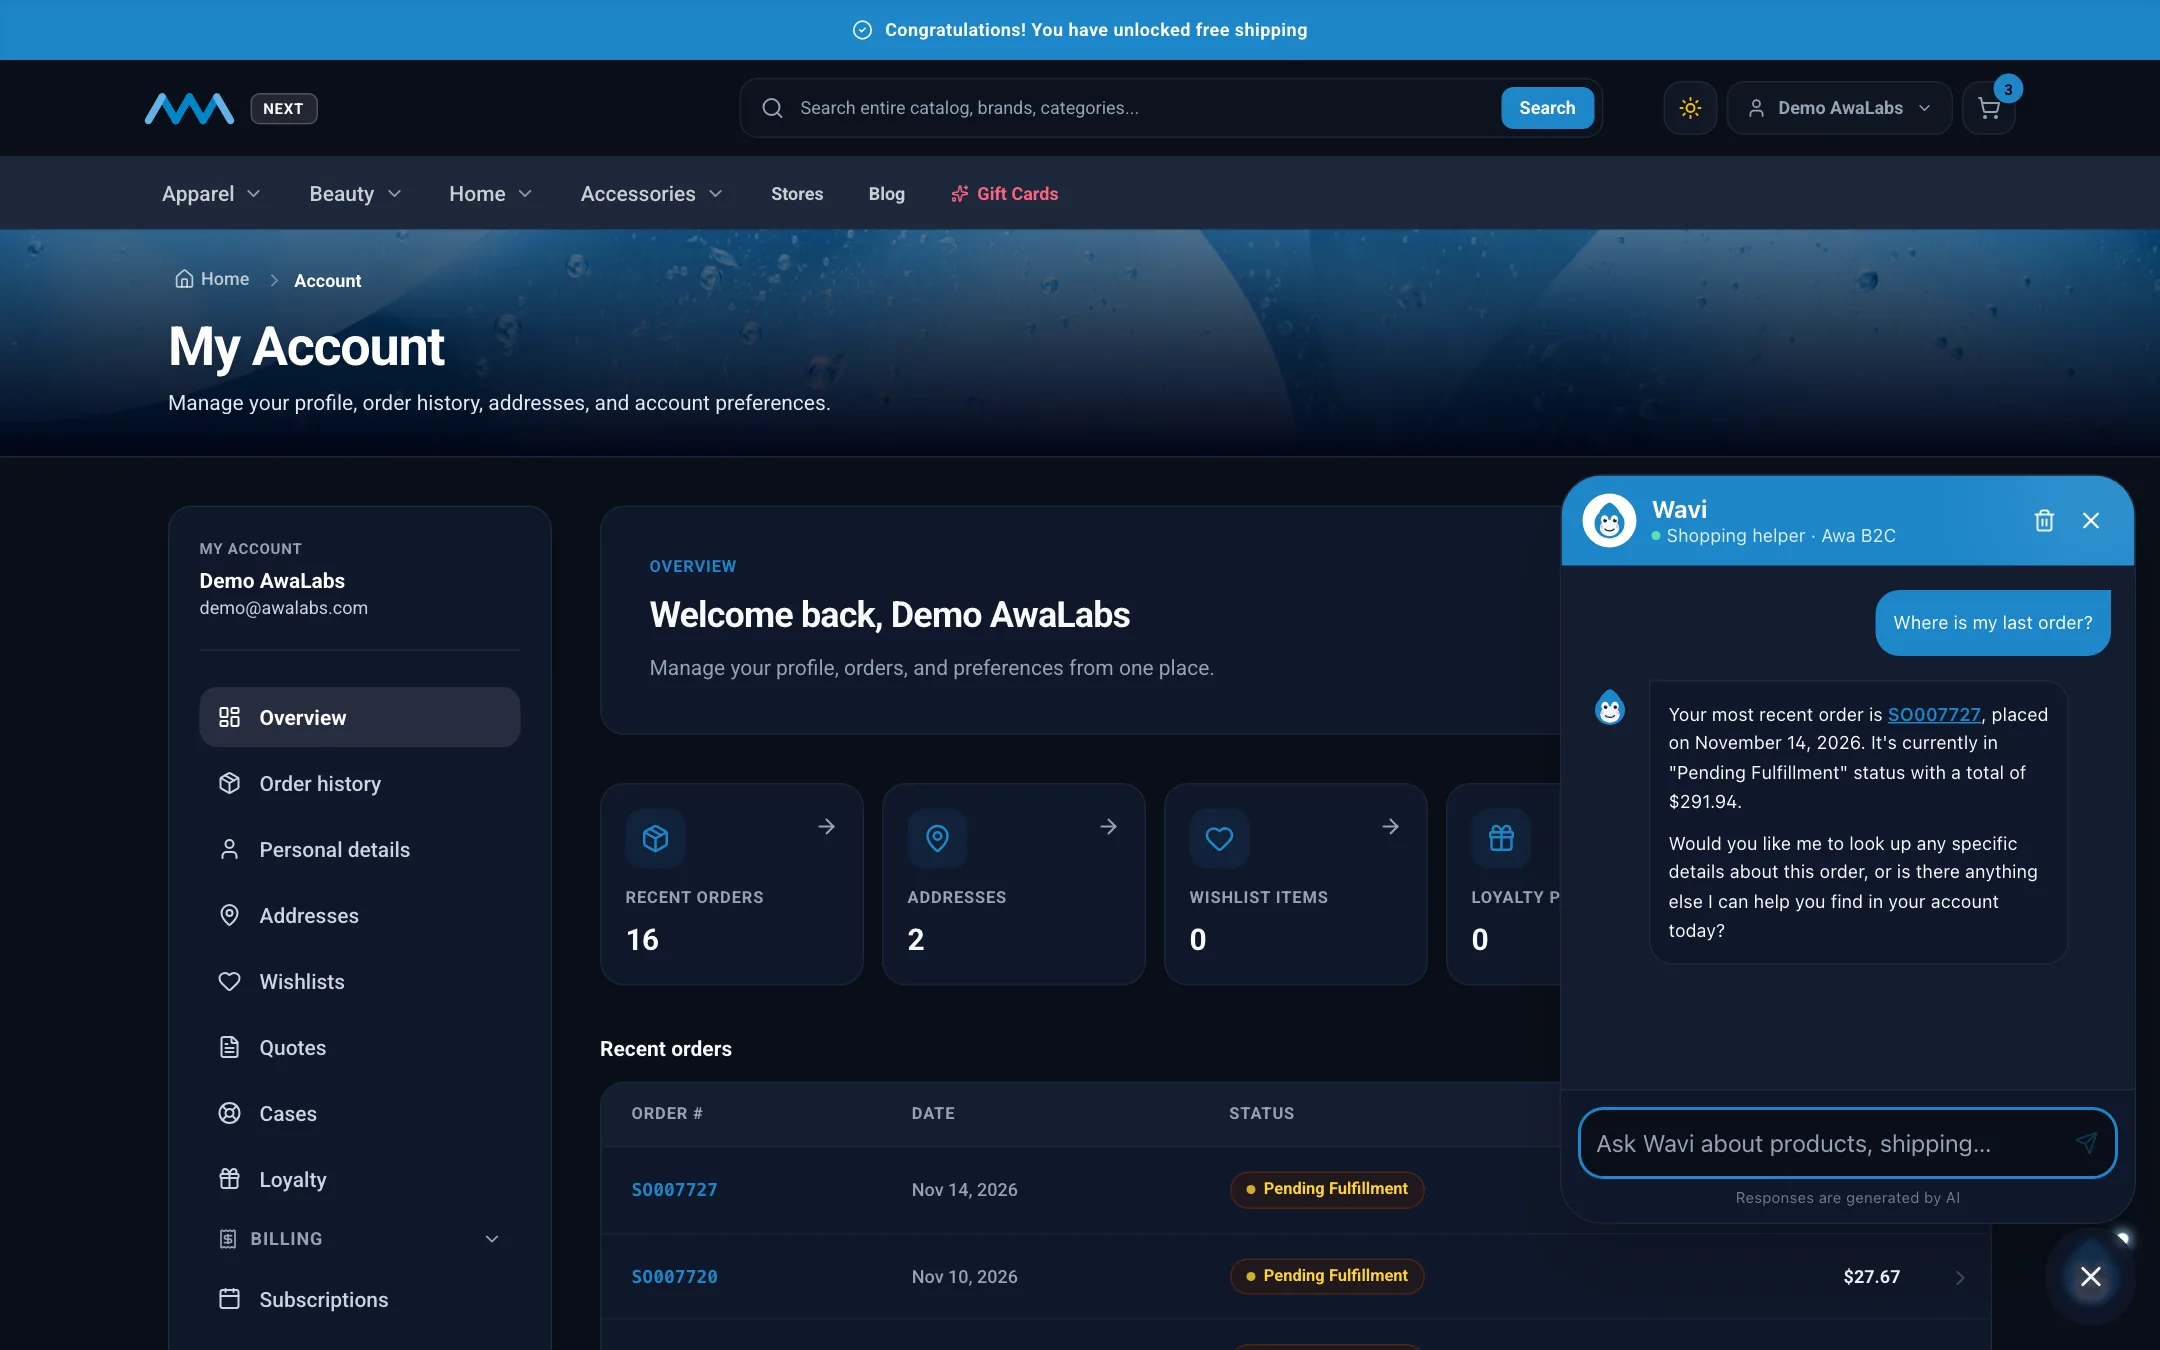The width and height of the screenshot is (2160, 1350).
Task: Click the Wishlist heart icon on card
Action: [1219, 838]
